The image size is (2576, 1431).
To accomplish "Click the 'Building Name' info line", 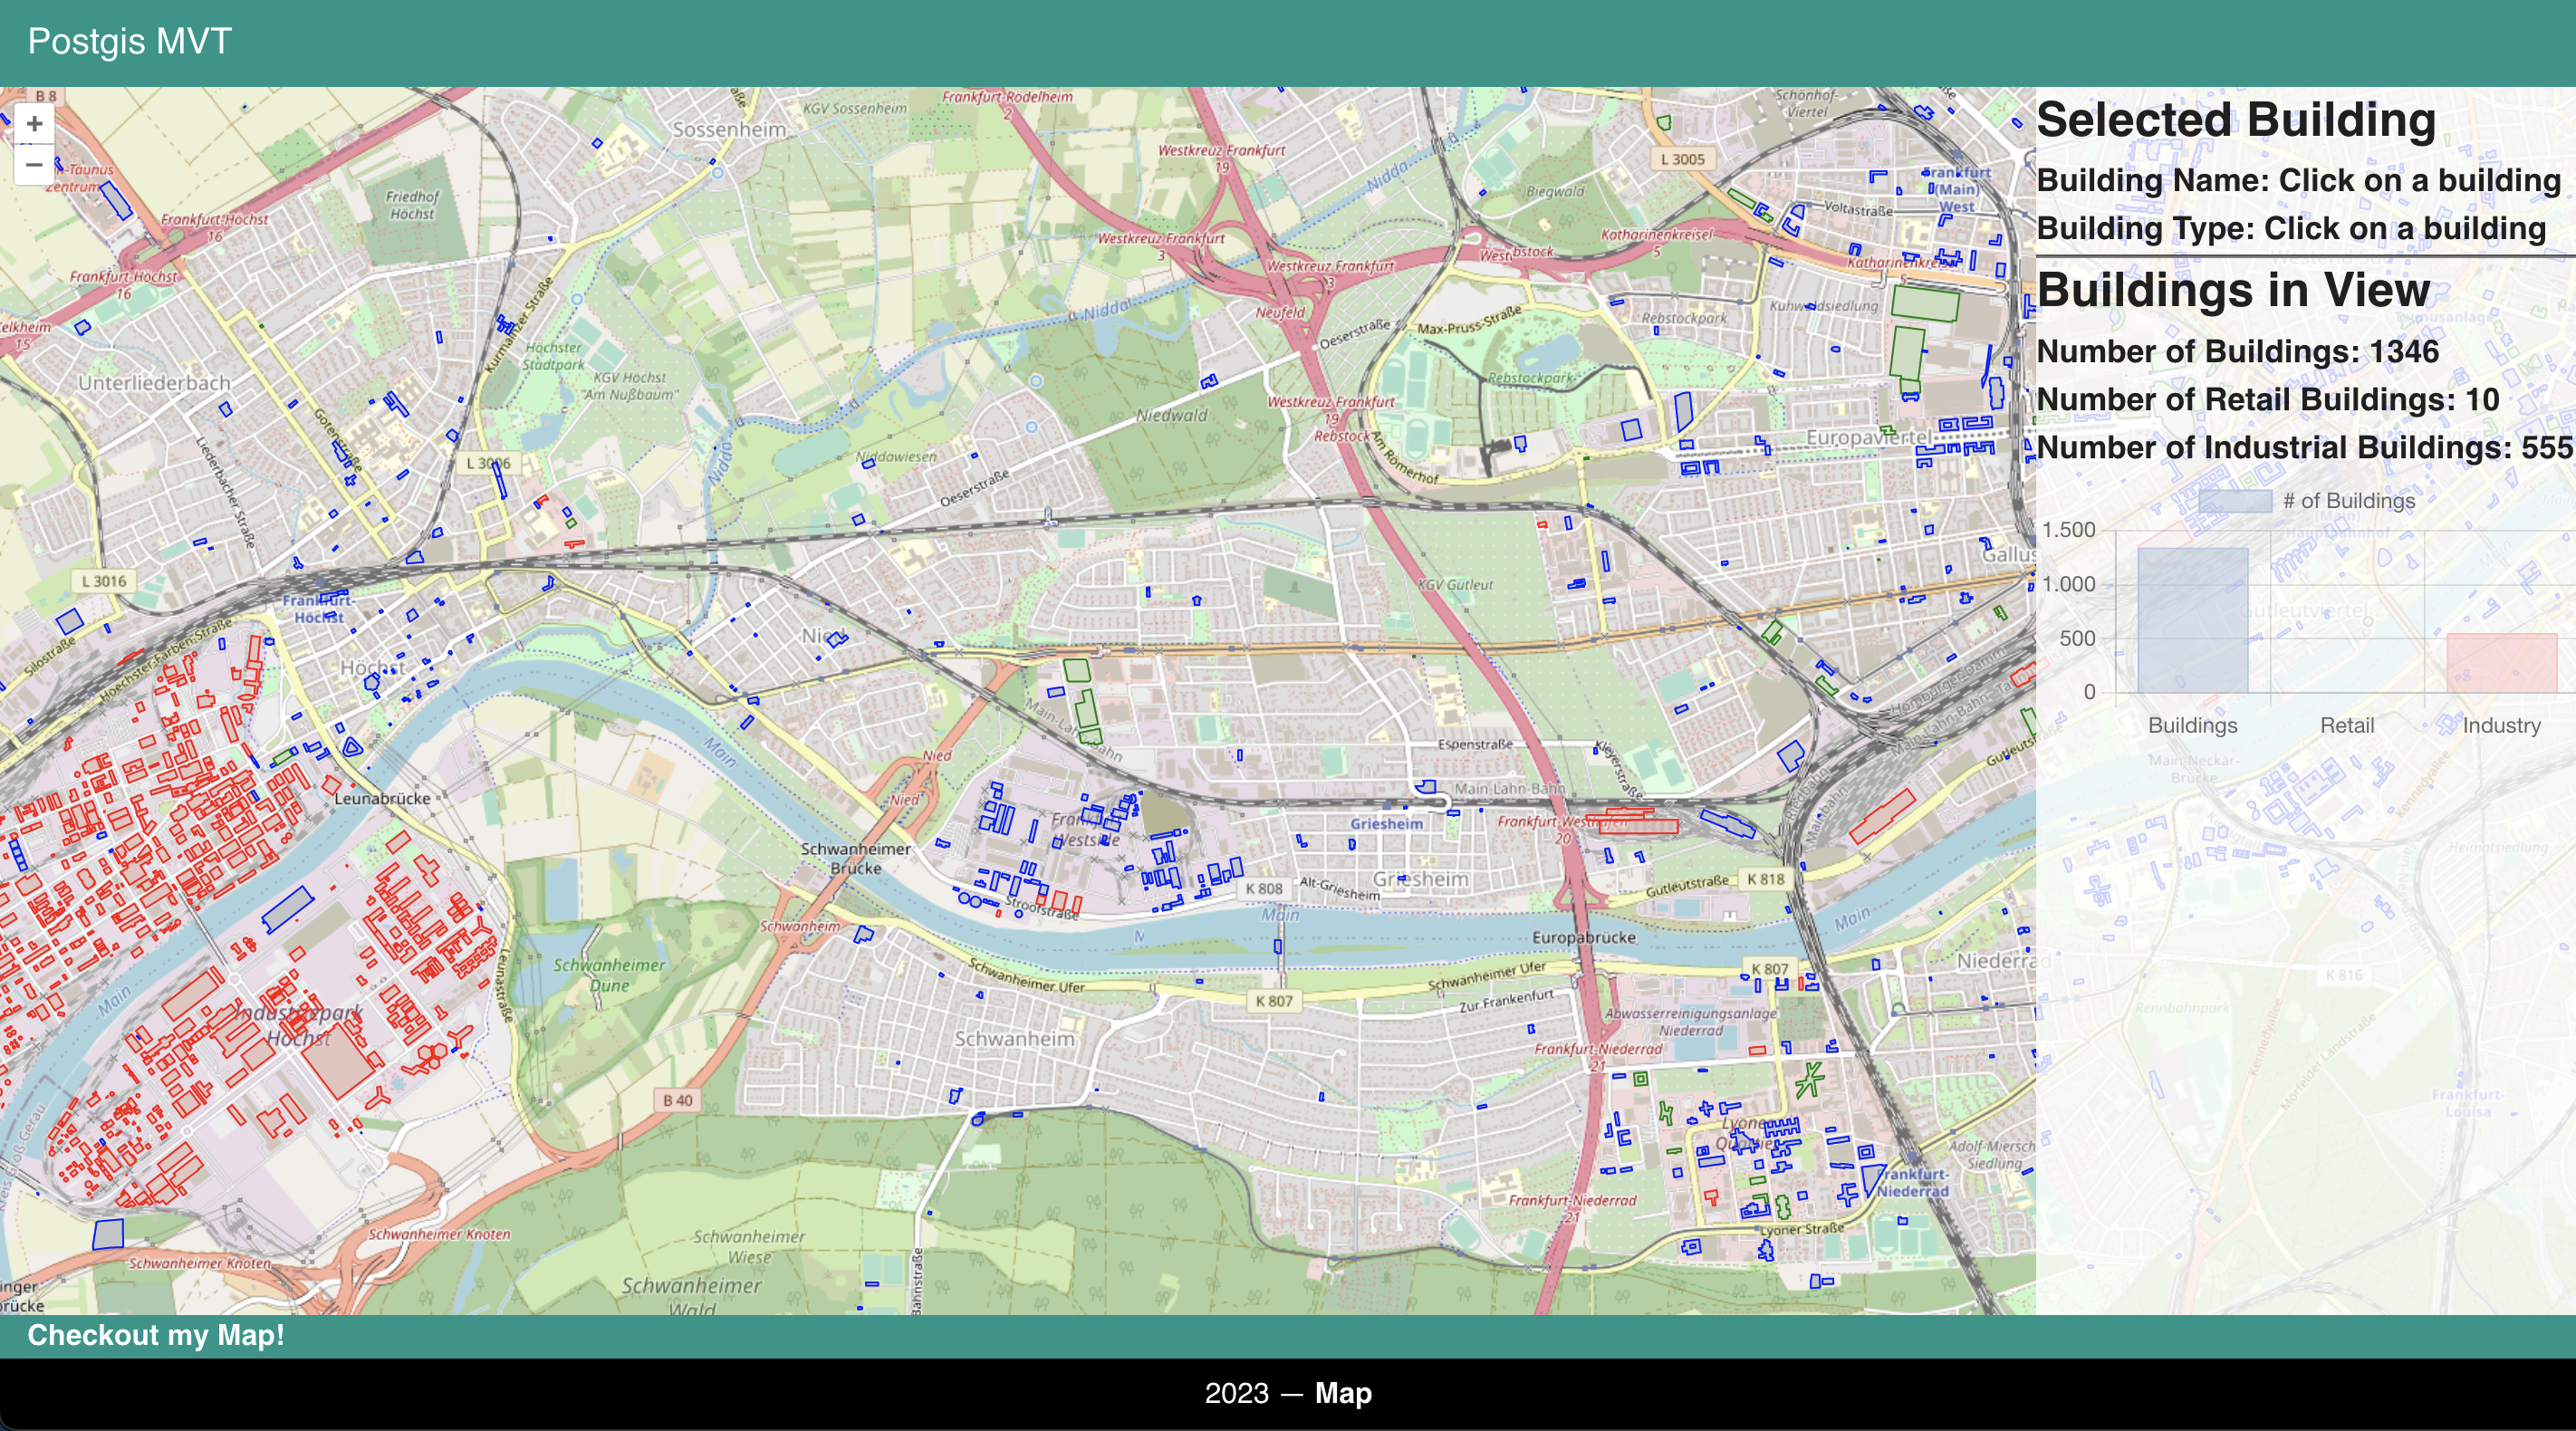I will tap(2298, 181).
